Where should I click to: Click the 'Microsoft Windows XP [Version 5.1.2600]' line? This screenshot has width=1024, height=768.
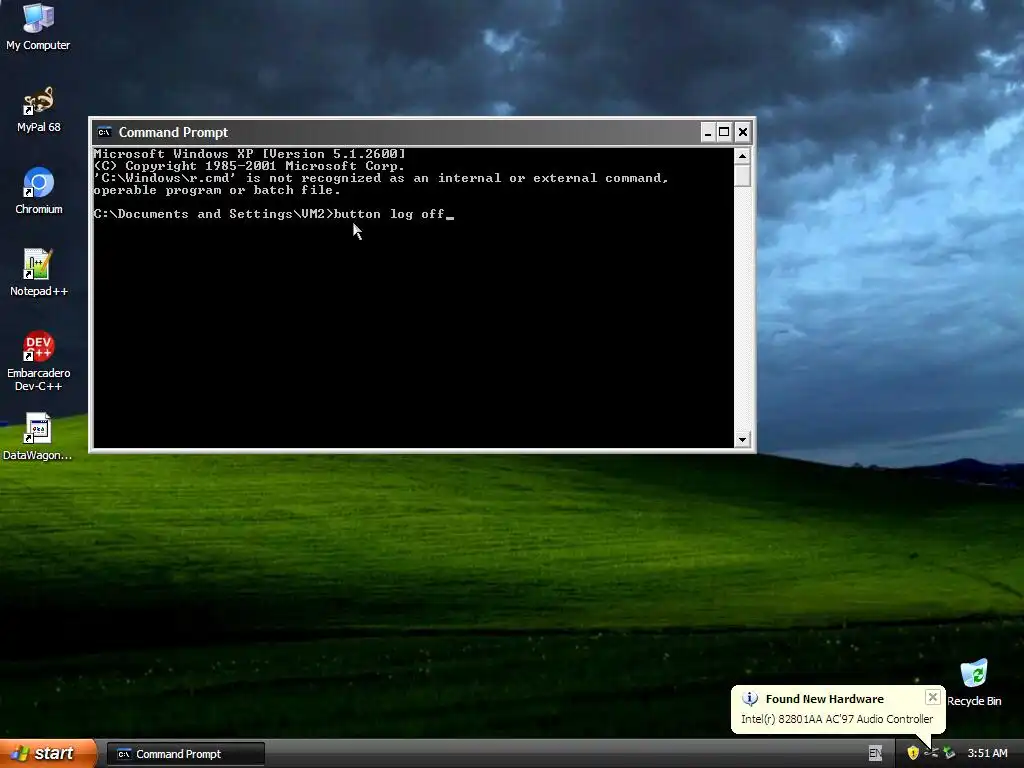click(x=249, y=154)
